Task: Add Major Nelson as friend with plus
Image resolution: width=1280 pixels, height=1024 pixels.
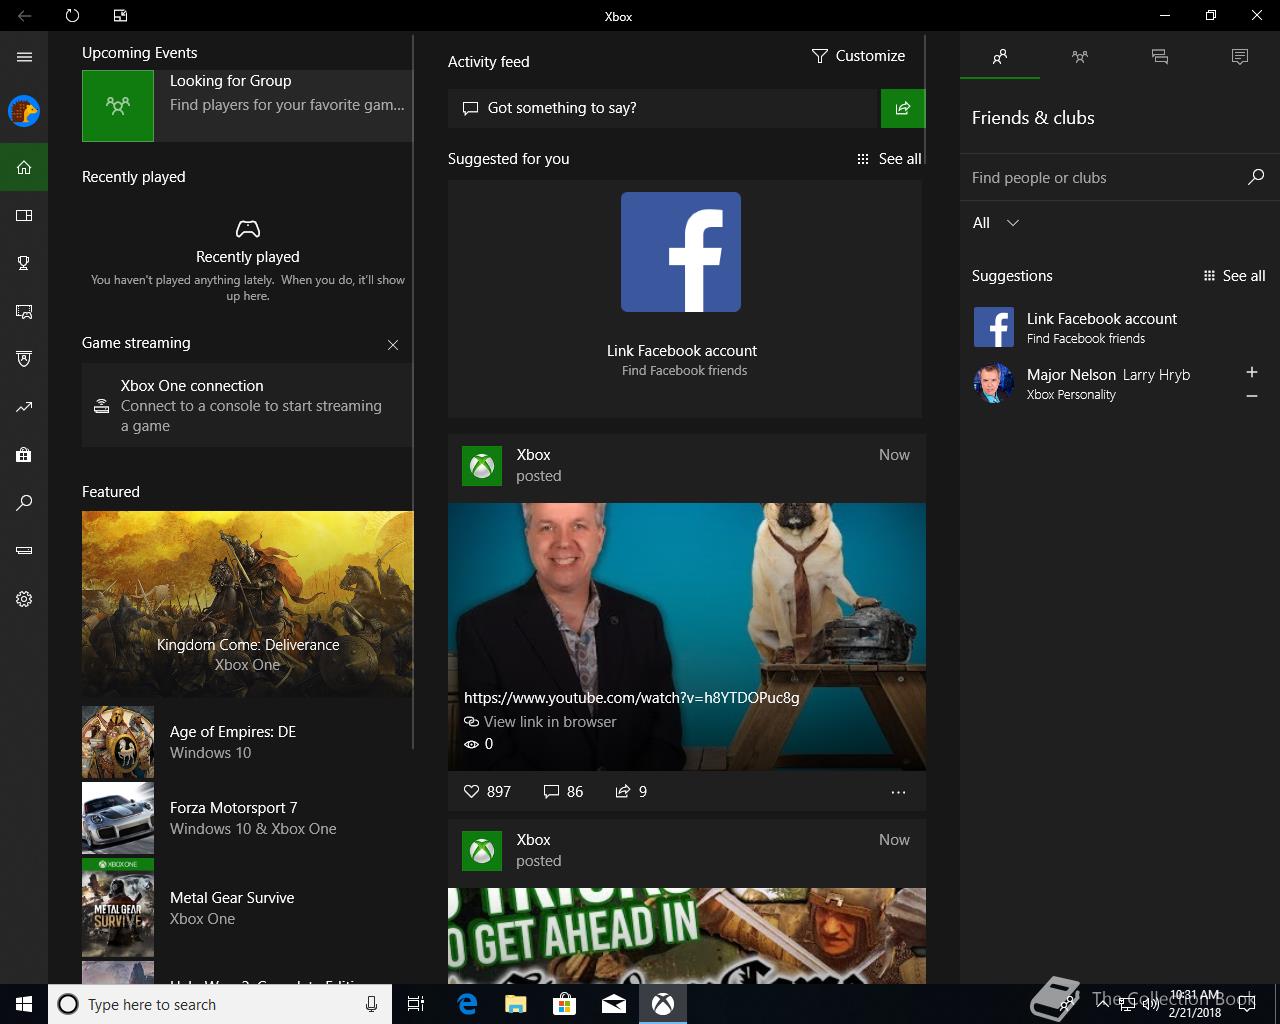Action: (x=1251, y=372)
